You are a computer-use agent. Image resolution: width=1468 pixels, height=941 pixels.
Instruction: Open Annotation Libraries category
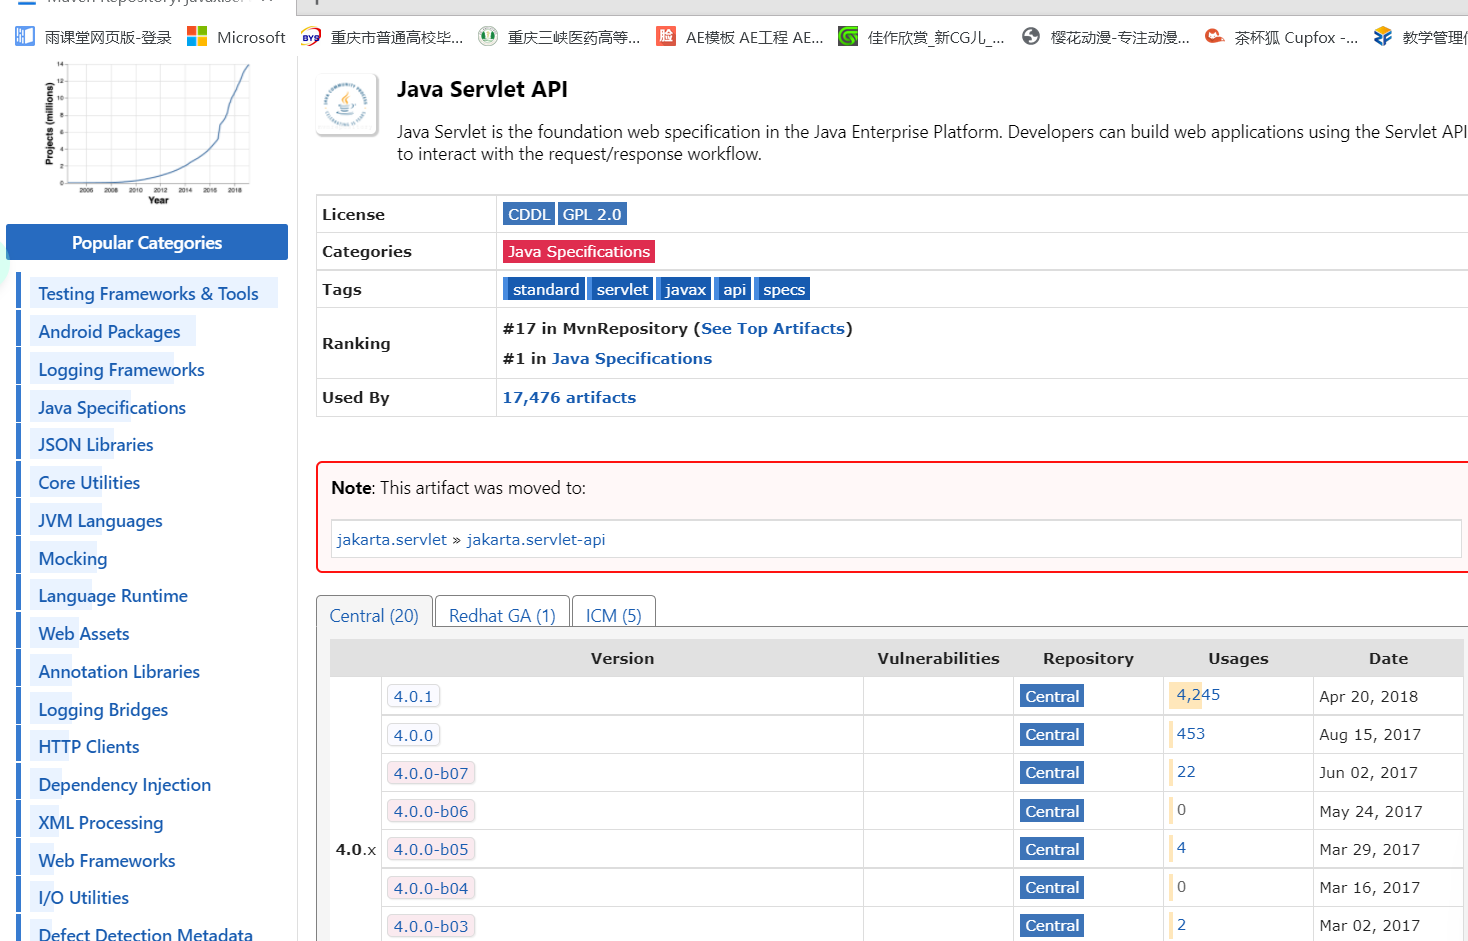click(x=119, y=671)
